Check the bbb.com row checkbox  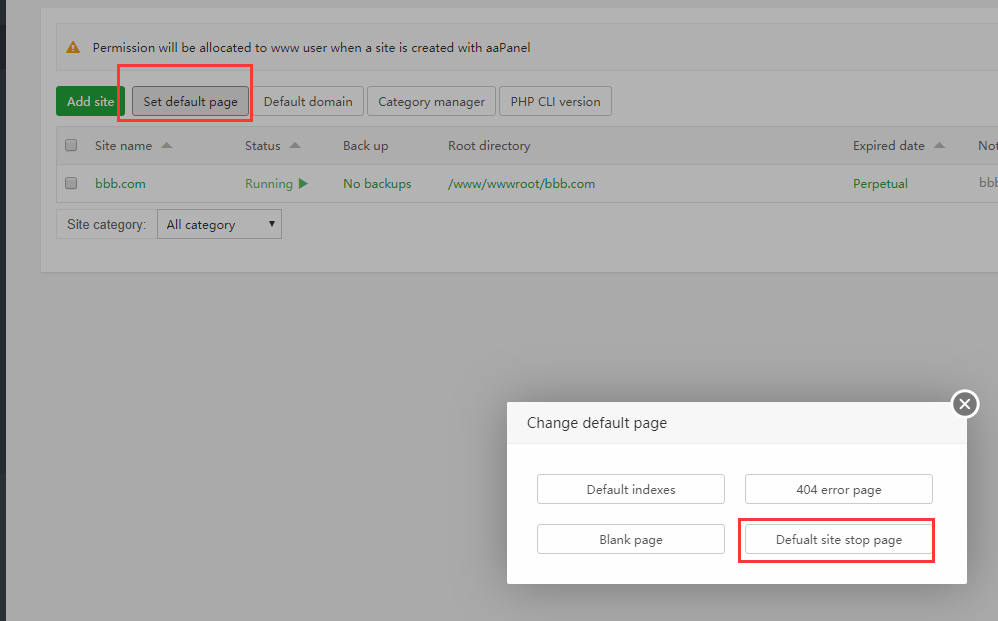click(71, 184)
